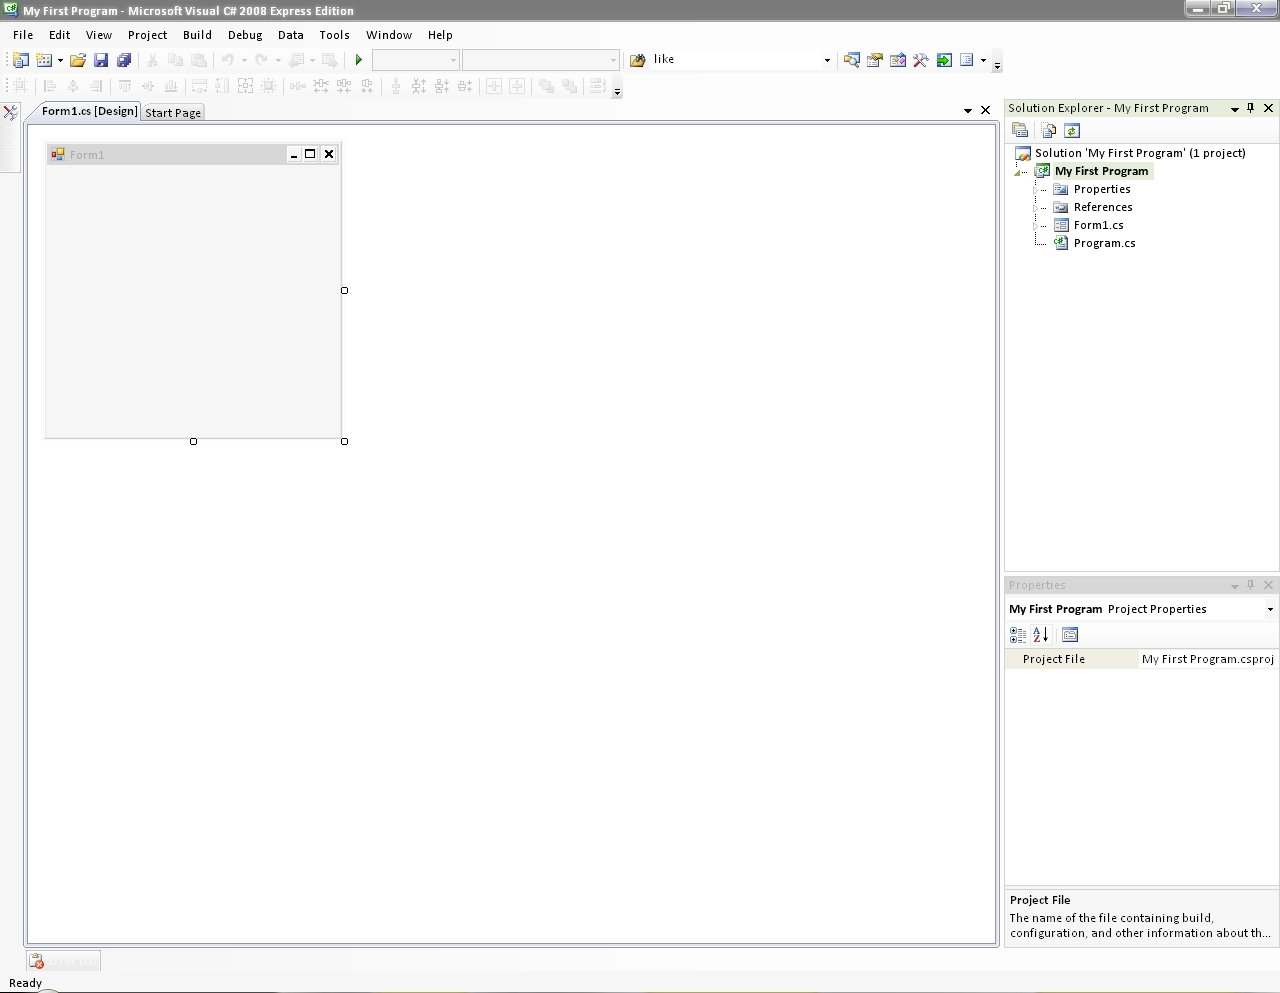The width and height of the screenshot is (1280, 993).
Task: Switch to the Start Page tab
Action: (173, 113)
